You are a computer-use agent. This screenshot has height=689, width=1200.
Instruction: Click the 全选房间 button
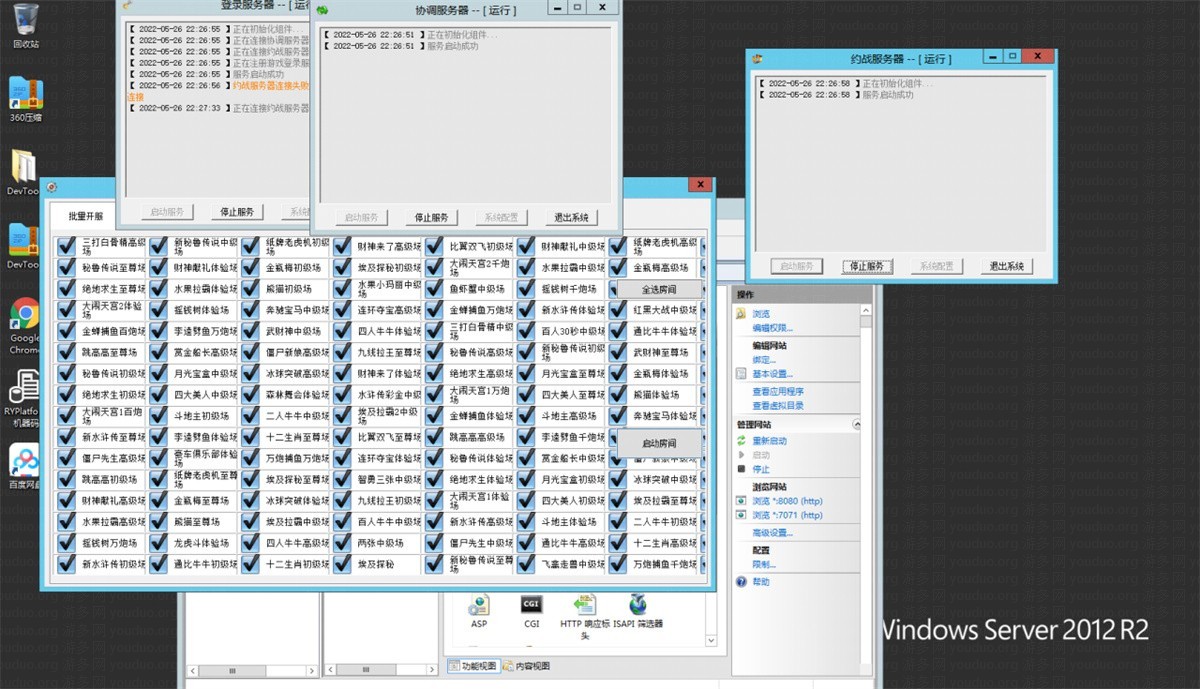(659, 289)
